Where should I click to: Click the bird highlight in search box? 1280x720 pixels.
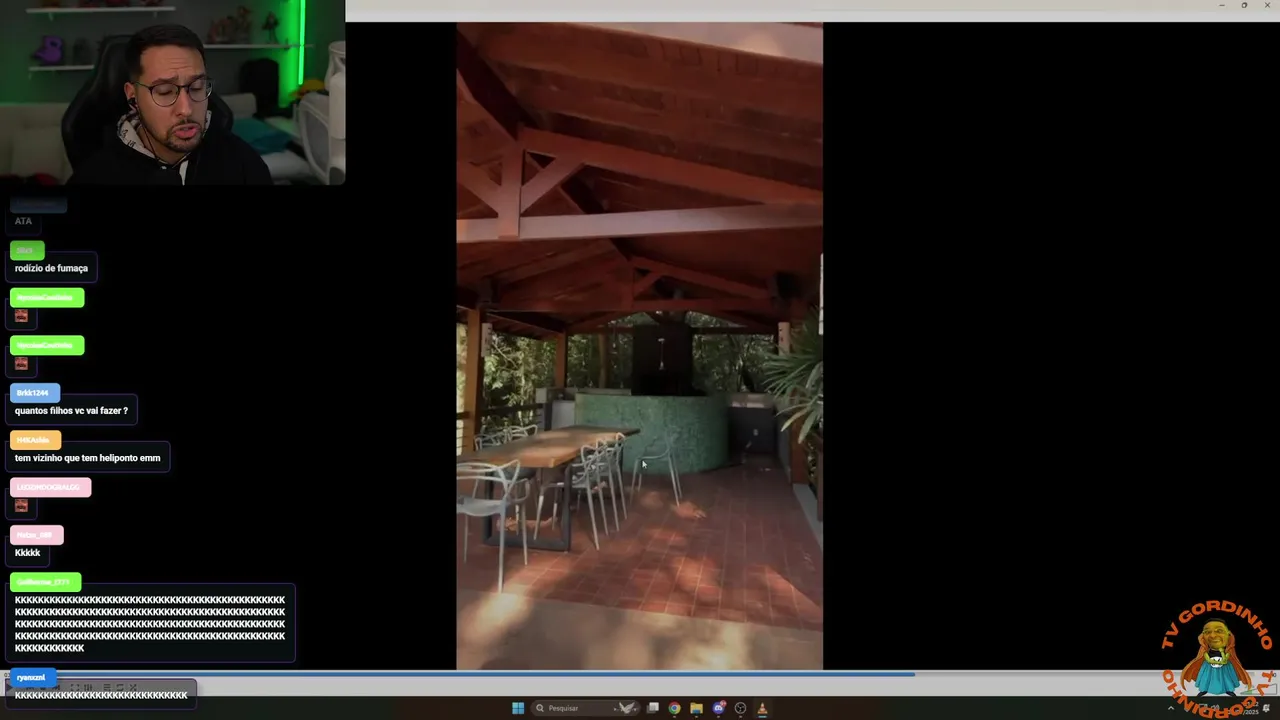coord(627,708)
